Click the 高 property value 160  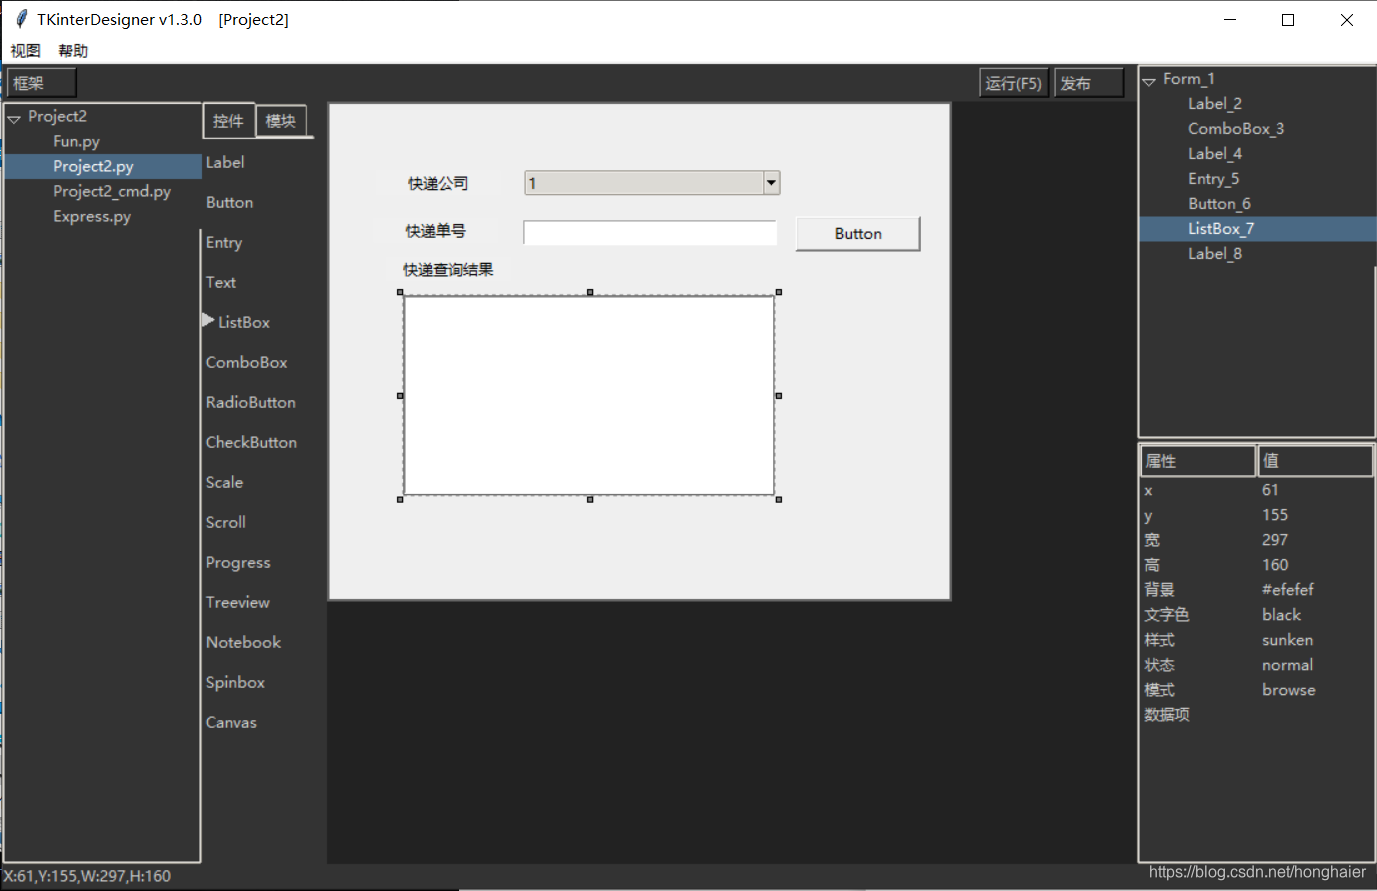[x=1275, y=565]
